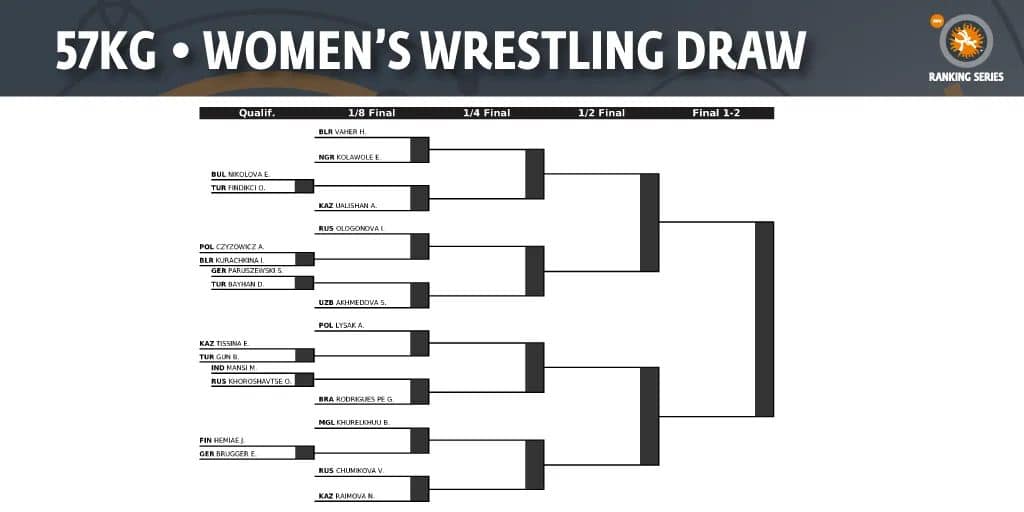Select BRA Rodrigues Pe G. entry
This screenshot has height=512, width=1024.
pos(356,399)
